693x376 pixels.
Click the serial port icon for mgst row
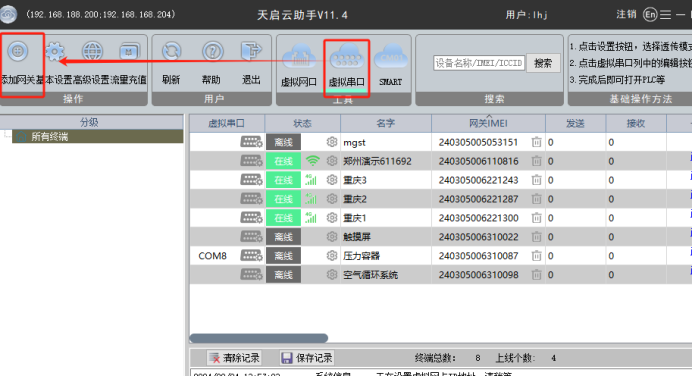(251, 142)
